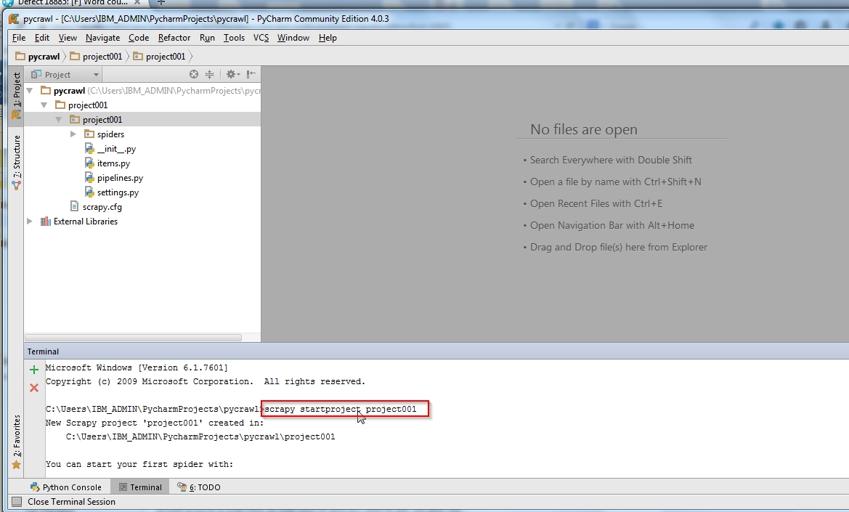The image size is (849, 512).
Task: Click the 'New Scrapy project' output line
Action: (x=155, y=423)
